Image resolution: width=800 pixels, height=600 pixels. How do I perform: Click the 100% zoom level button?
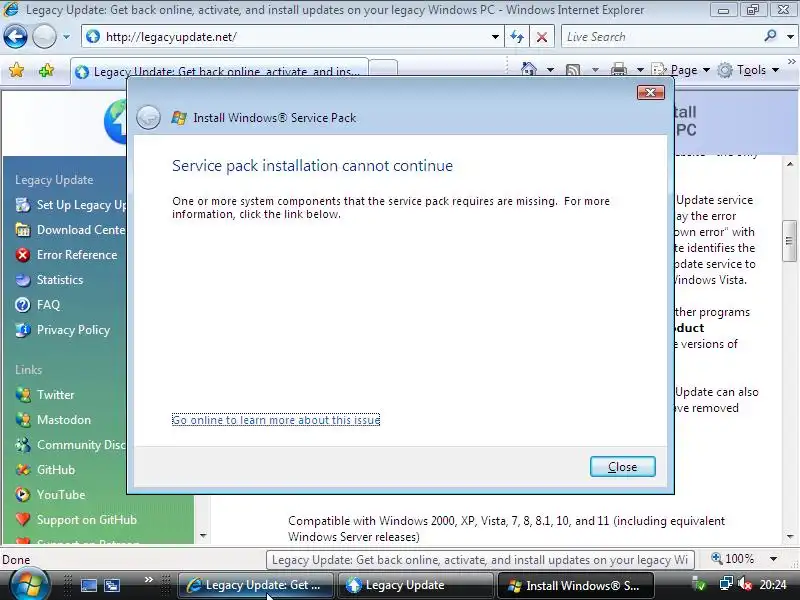pyautogui.click(x=733, y=559)
